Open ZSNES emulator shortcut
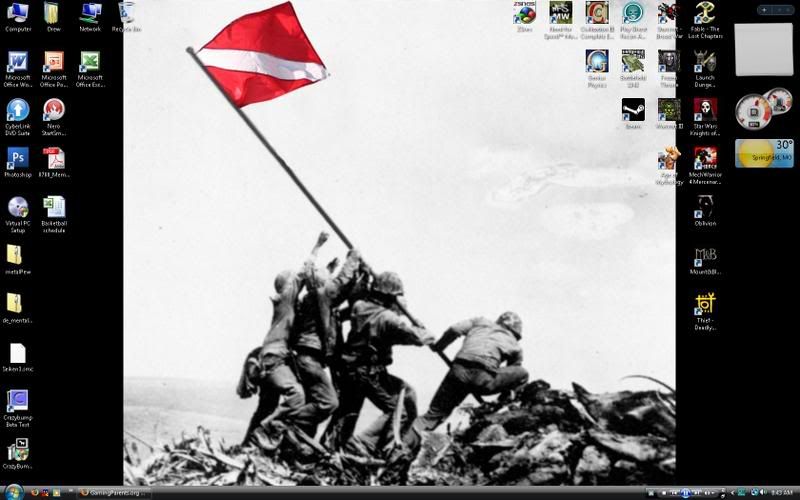The image size is (800, 500). 524,13
